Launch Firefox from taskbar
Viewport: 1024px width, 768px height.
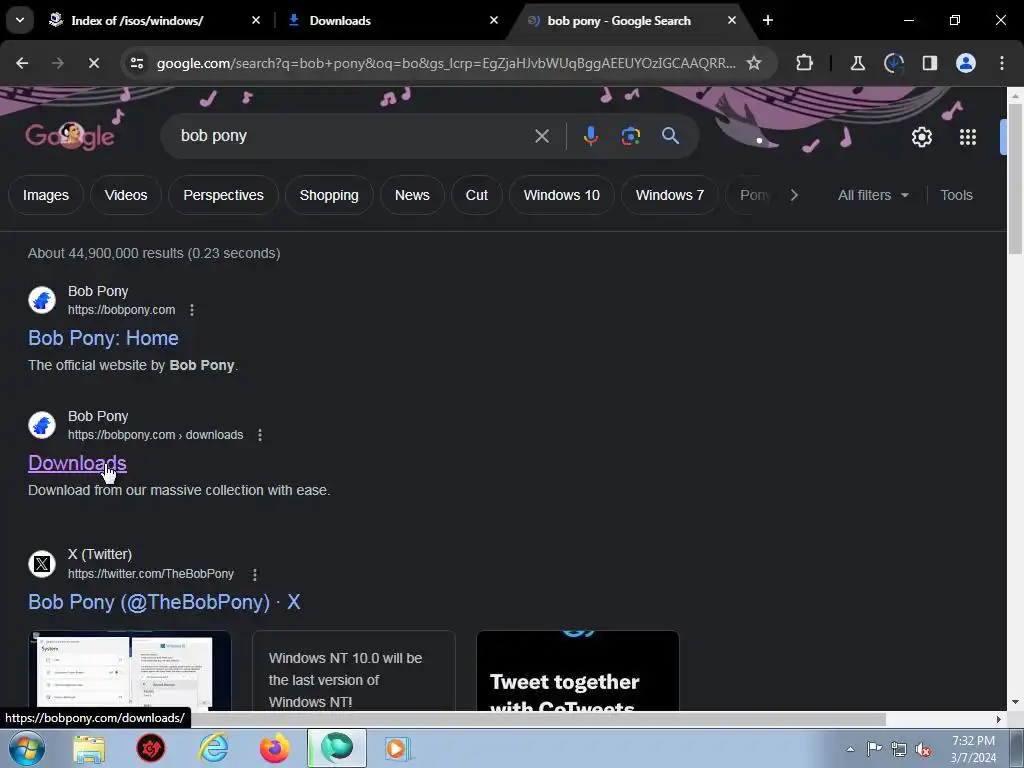275,748
